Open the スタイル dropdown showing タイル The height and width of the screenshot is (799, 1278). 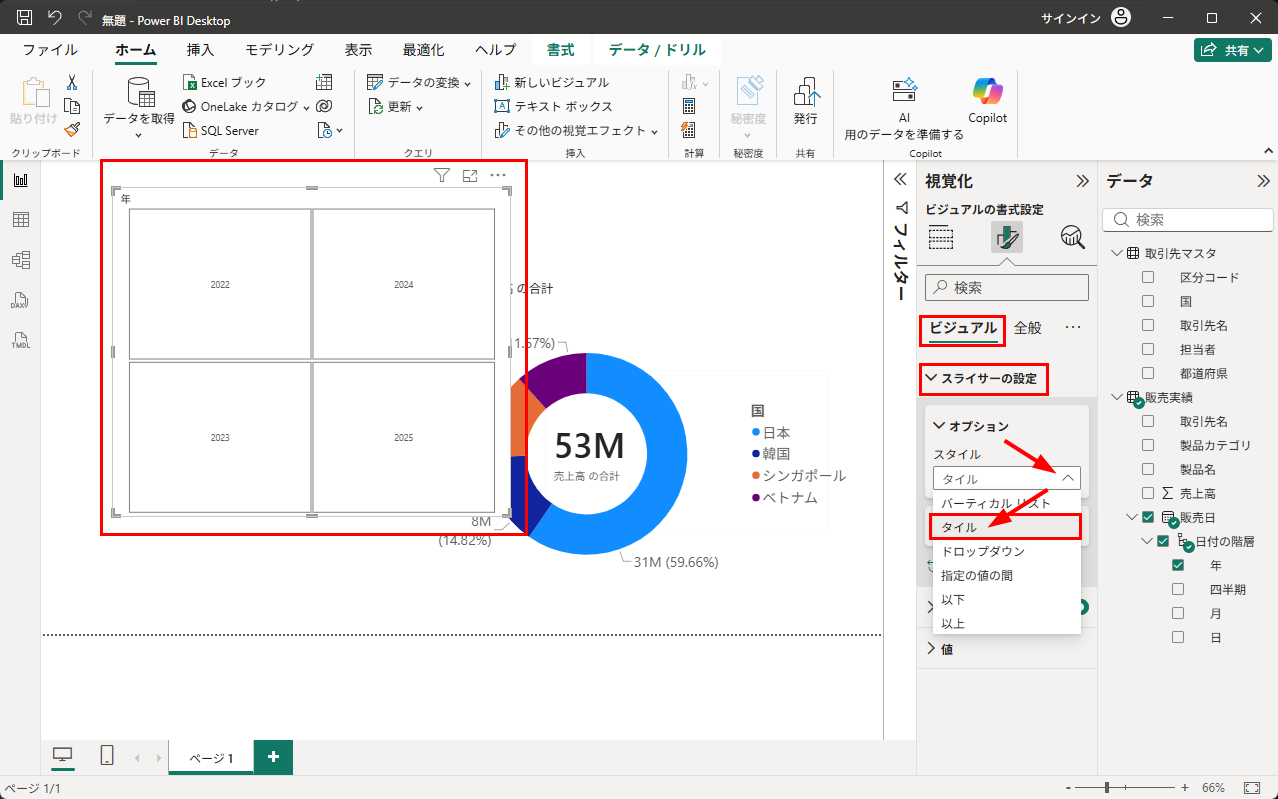tap(1007, 478)
